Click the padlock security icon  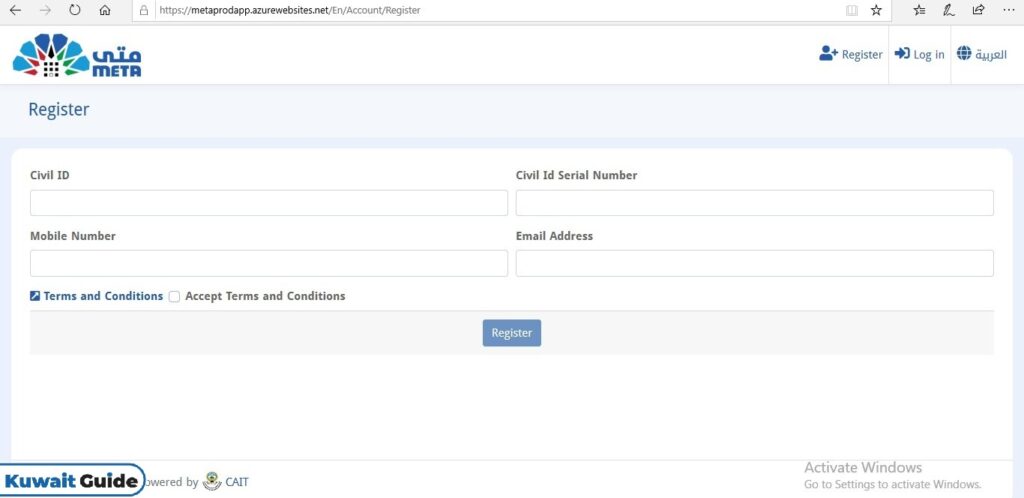tap(144, 10)
